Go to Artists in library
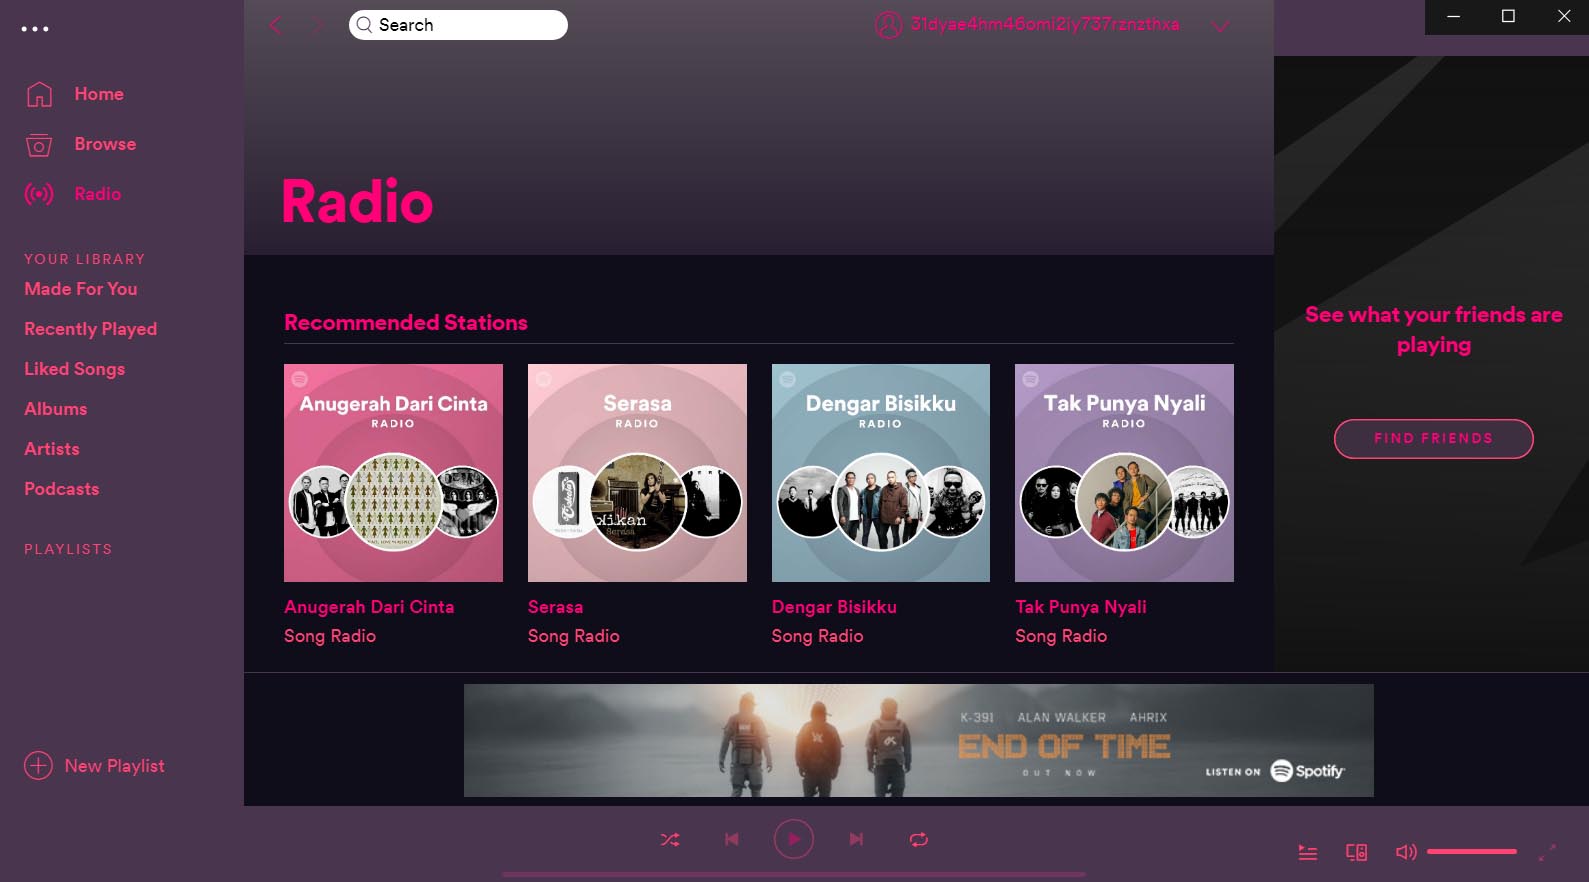This screenshot has width=1589, height=882. point(52,449)
